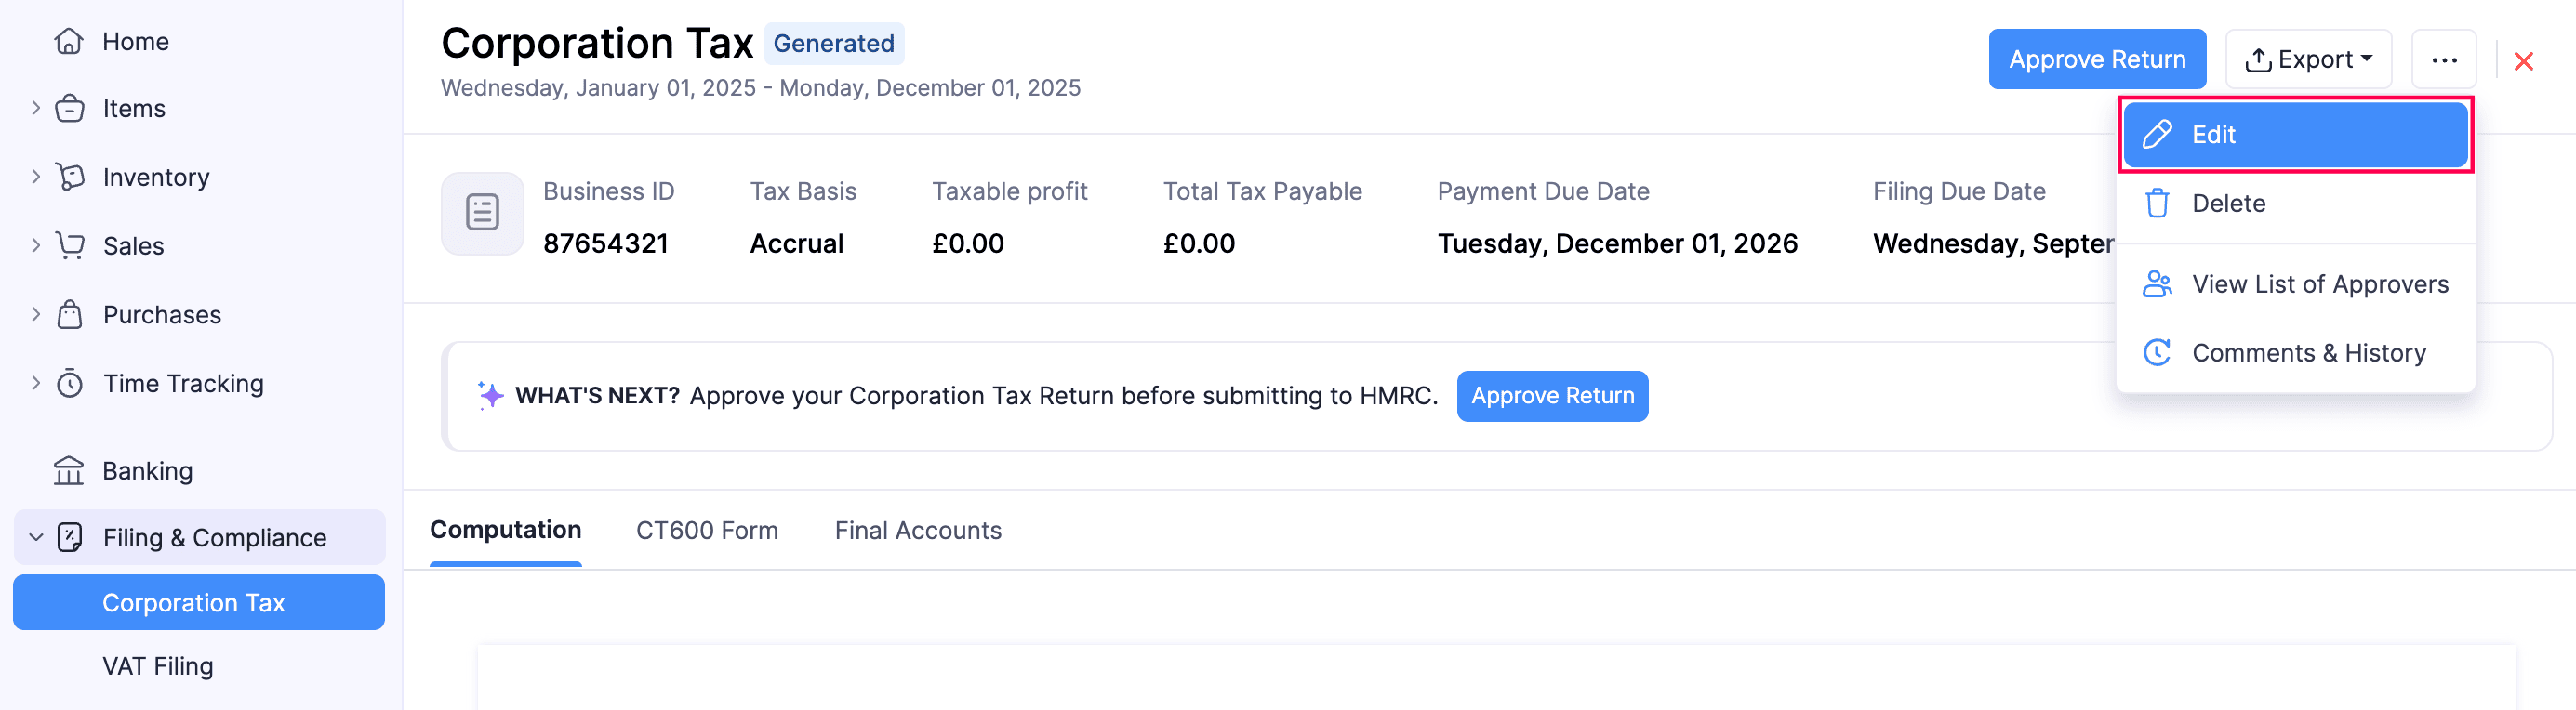Click the chevron next to Inventory
Viewport: 2576px width, 710px height.
[x=35, y=177]
